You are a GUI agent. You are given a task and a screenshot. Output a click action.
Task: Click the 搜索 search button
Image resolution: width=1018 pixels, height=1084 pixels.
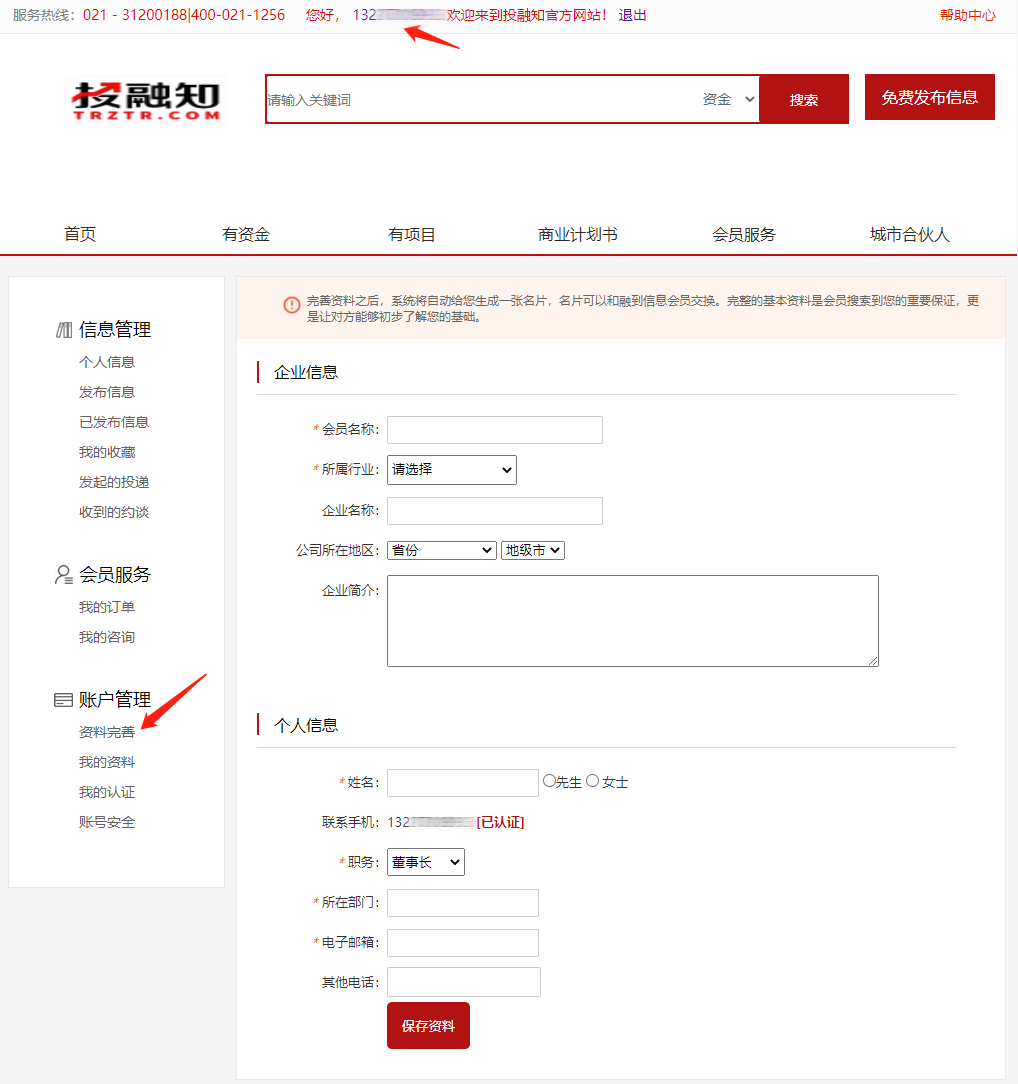(x=803, y=99)
